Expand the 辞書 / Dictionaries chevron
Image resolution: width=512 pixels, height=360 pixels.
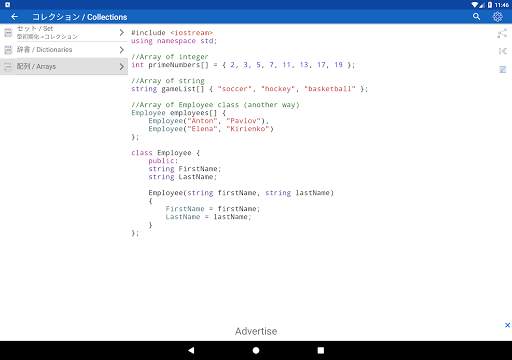[122, 50]
